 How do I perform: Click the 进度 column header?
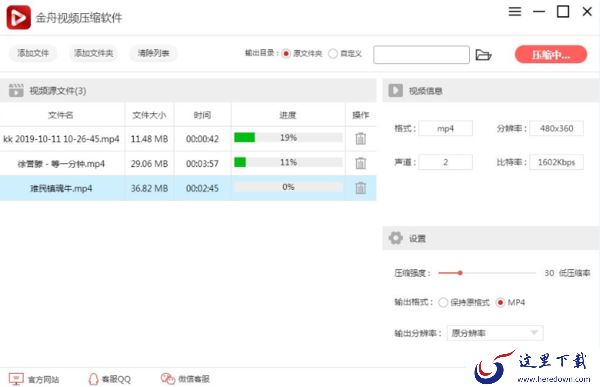pos(288,115)
